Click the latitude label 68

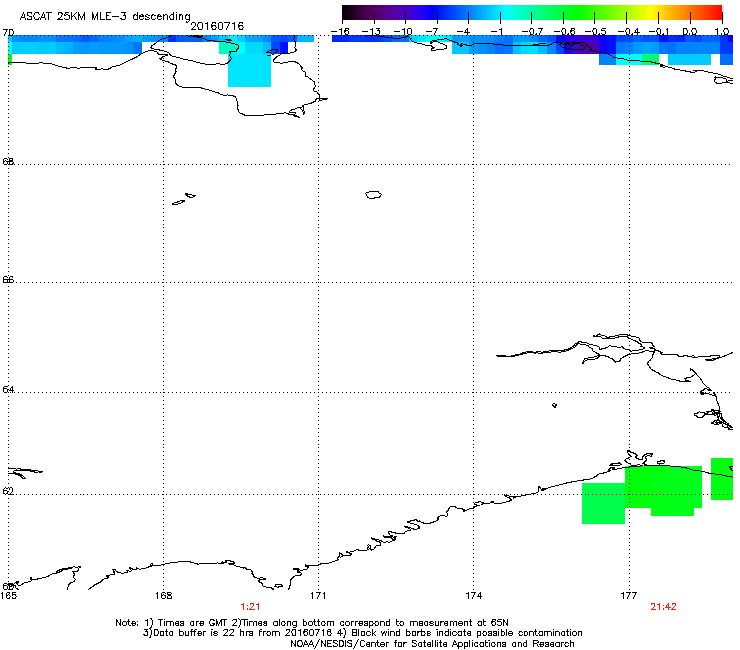[8, 161]
